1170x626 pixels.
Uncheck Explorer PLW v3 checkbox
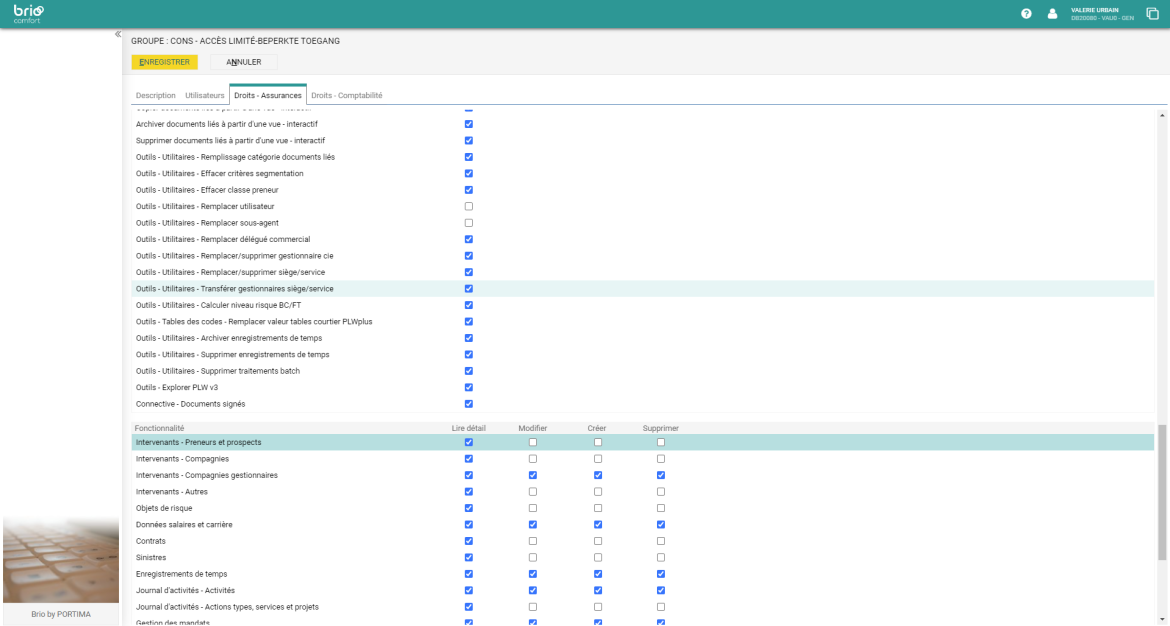469,387
